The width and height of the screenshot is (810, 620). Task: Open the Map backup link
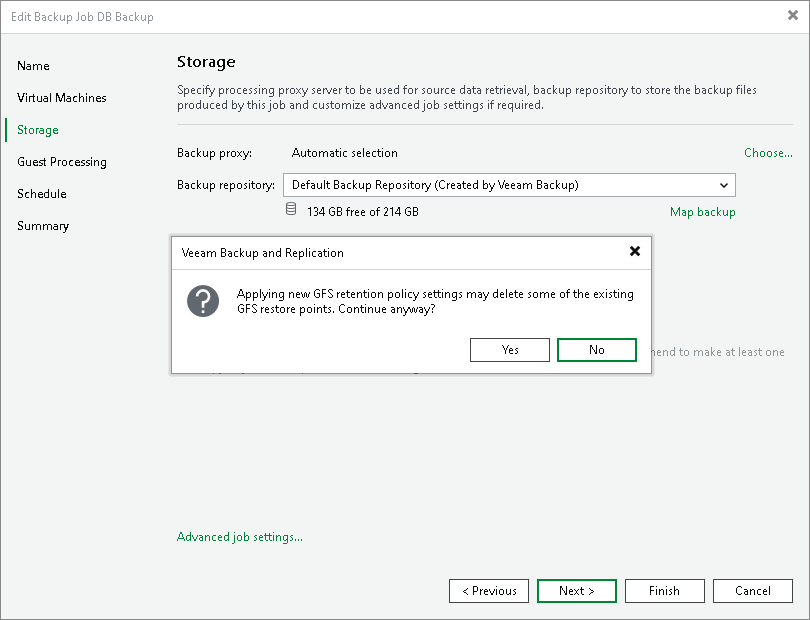pos(703,212)
